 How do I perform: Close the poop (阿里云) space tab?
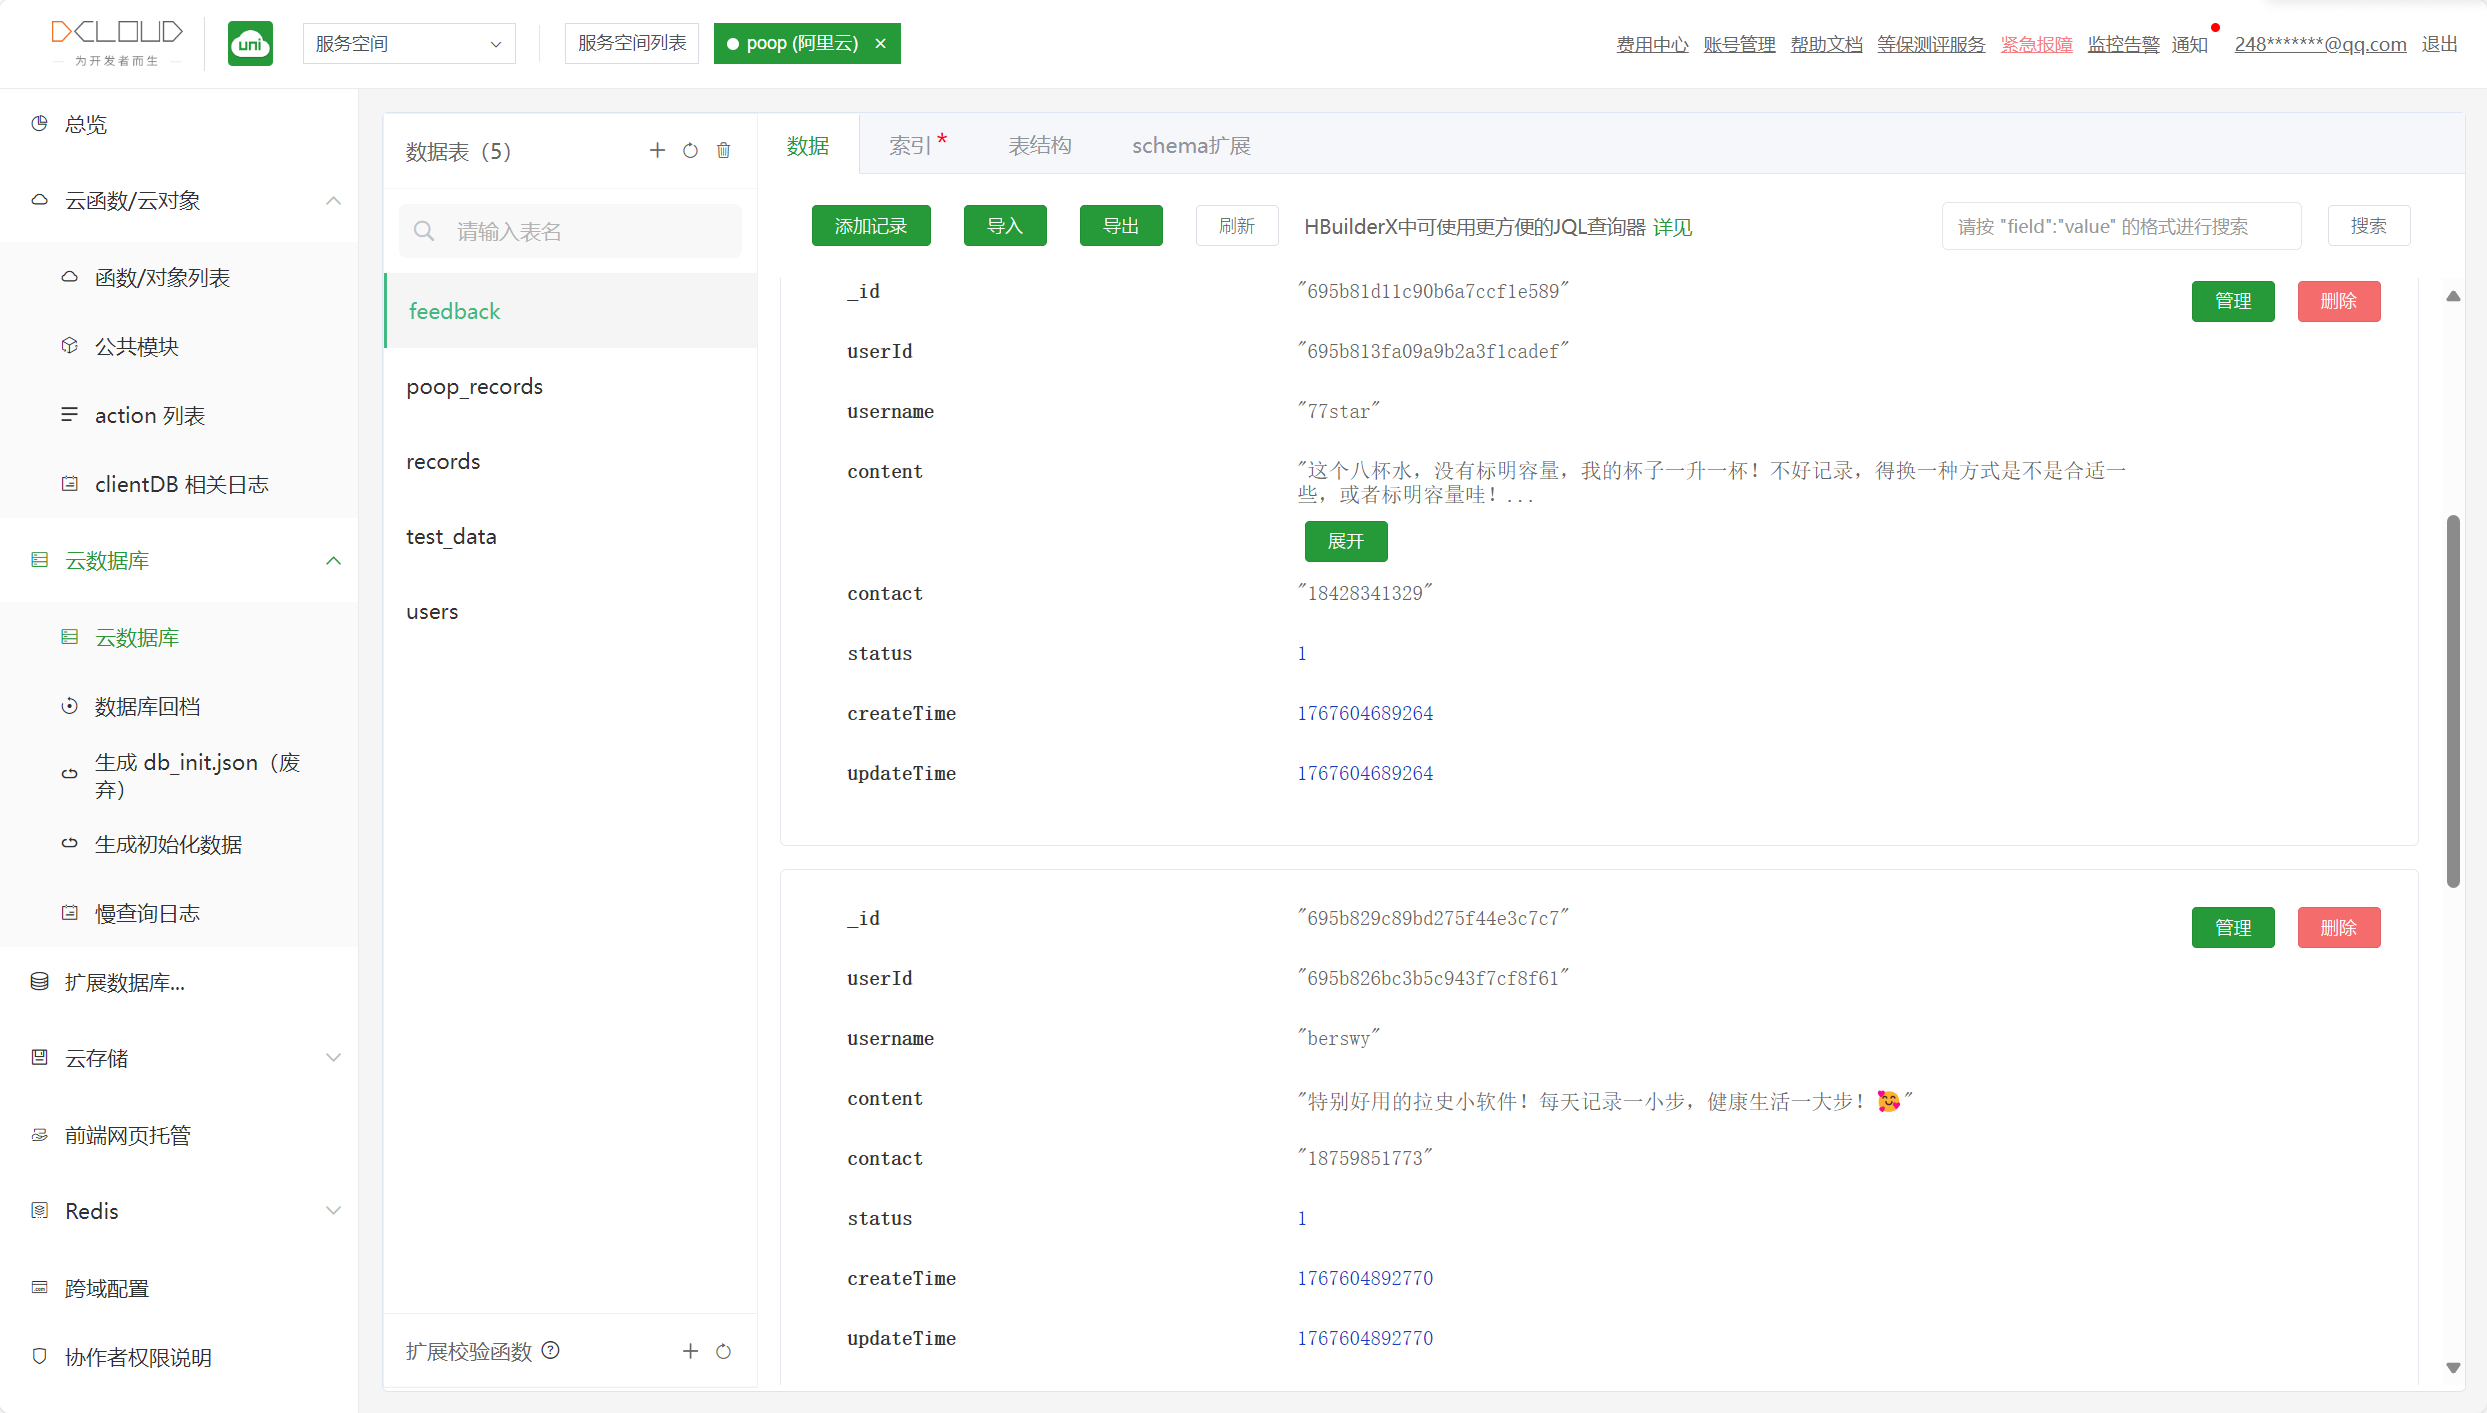pos(880,44)
